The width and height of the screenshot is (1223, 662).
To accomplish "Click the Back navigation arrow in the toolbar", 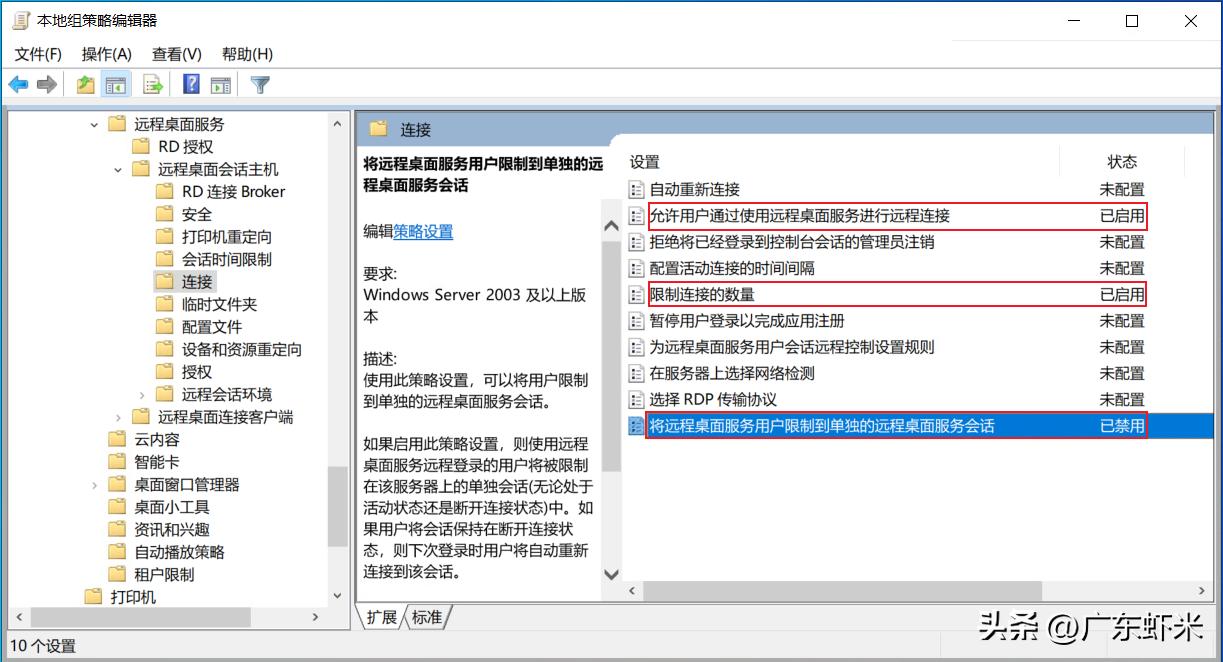I will click(17, 84).
